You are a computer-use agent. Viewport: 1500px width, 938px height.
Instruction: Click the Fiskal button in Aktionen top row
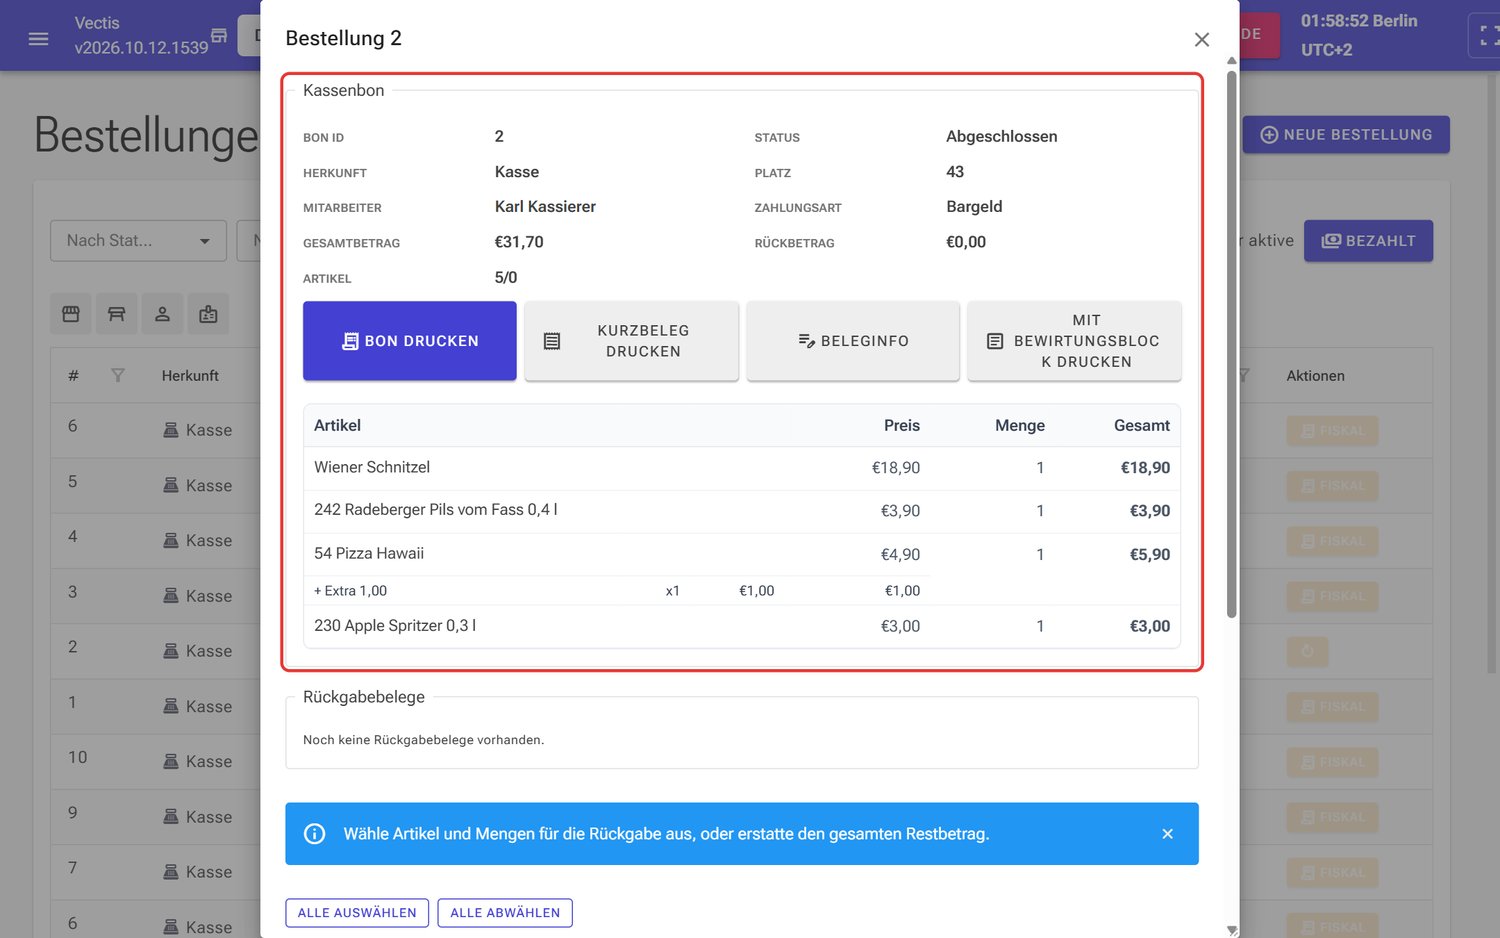tap(1332, 431)
